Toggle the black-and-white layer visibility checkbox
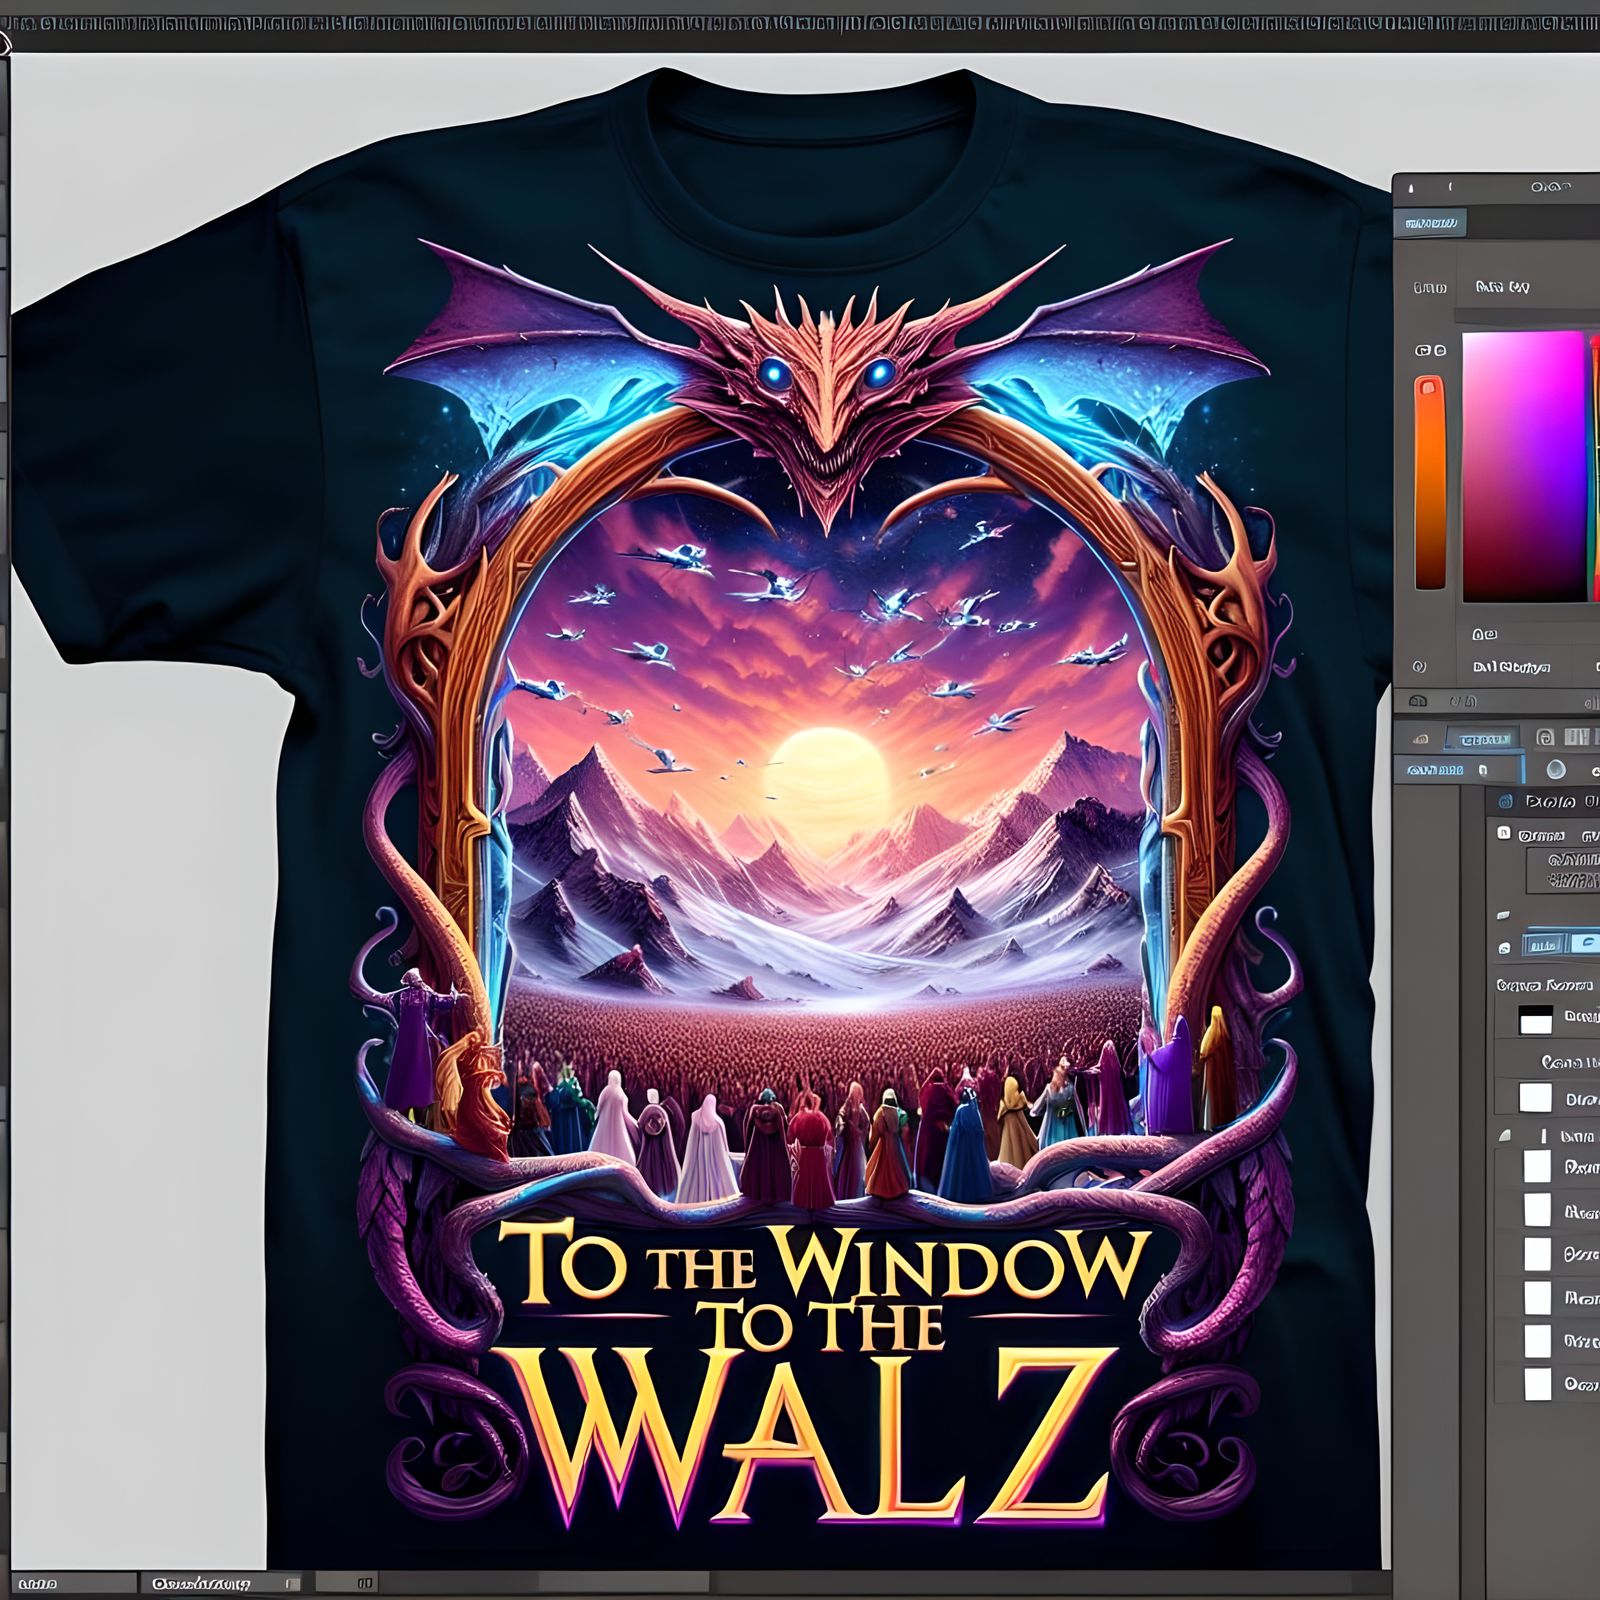The image size is (1600, 1600). point(1536,1021)
